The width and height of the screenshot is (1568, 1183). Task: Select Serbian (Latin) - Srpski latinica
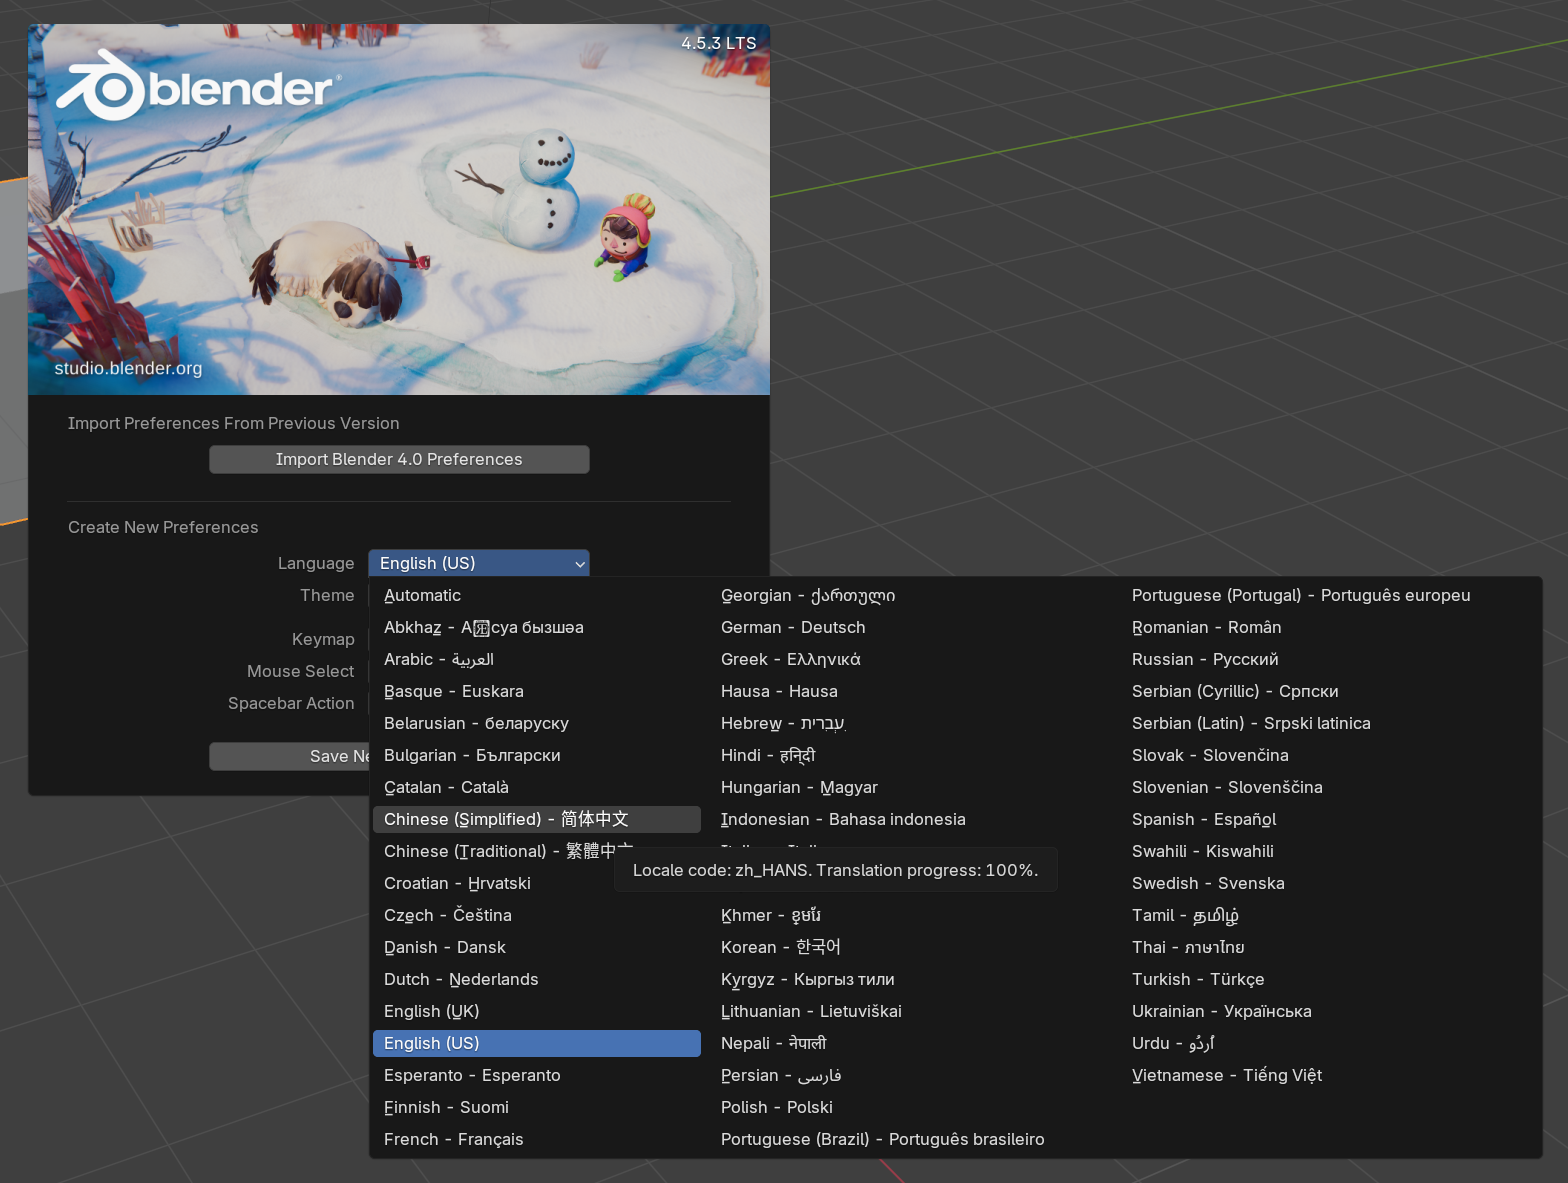(x=1330, y=723)
